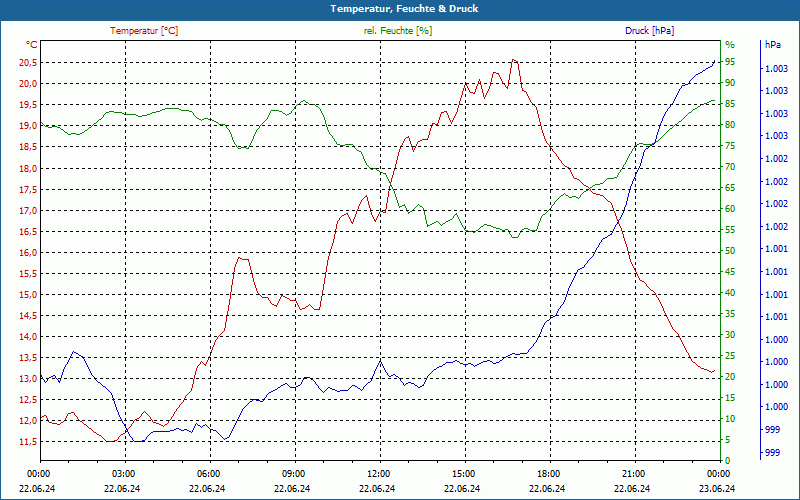Screen dimensions: 800x500
Task: Click the 16,0 temperature axis tick
Action: [28, 253]
